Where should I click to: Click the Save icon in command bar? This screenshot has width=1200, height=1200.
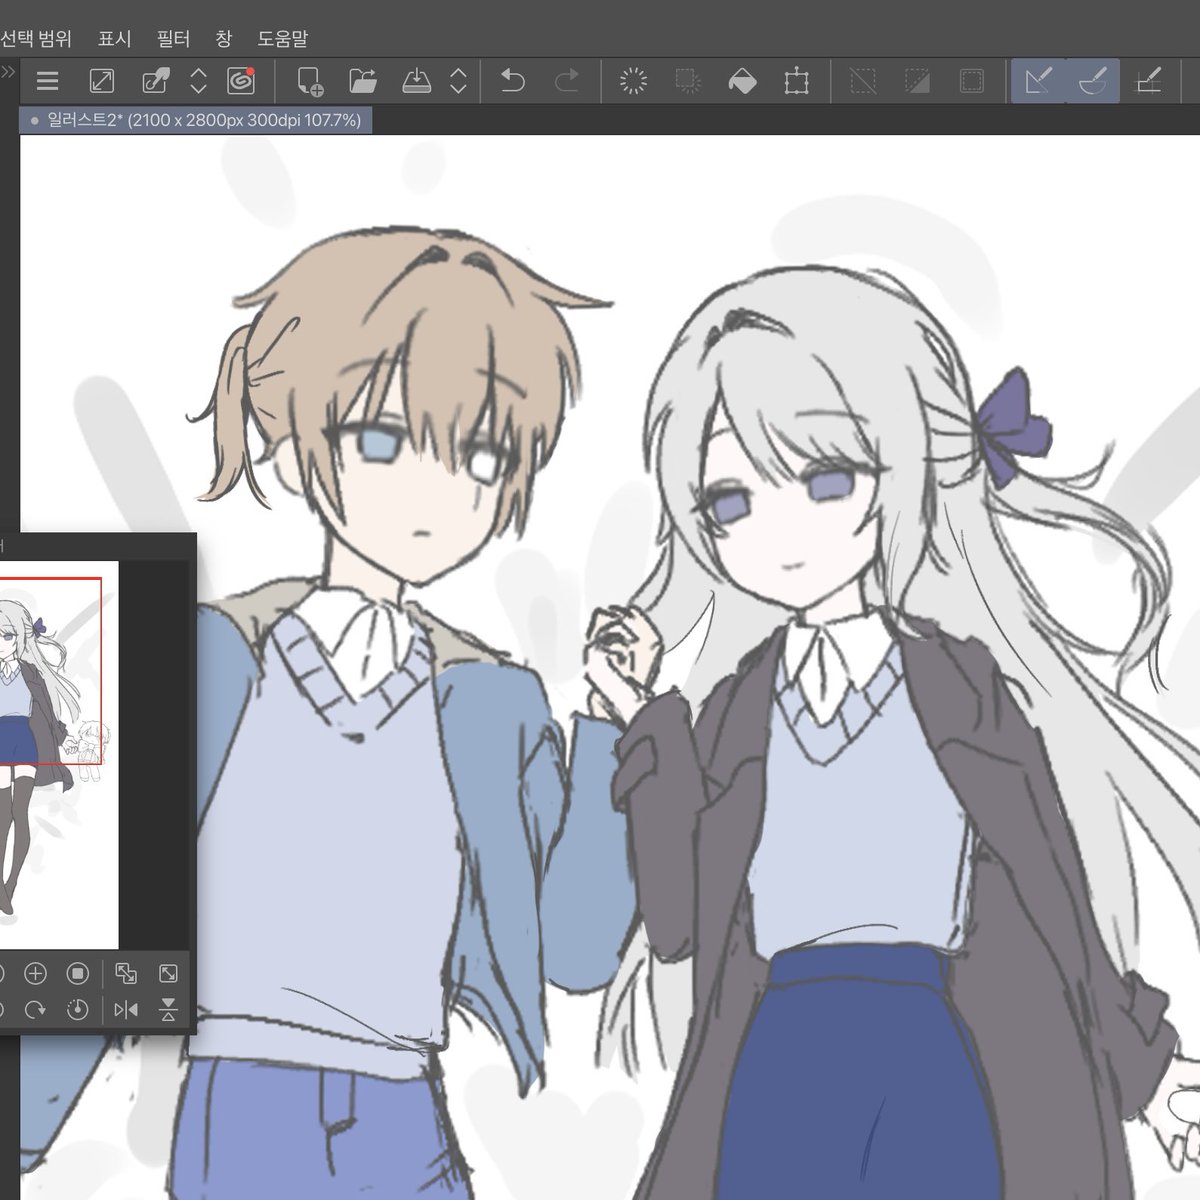[x=416, y=81]
